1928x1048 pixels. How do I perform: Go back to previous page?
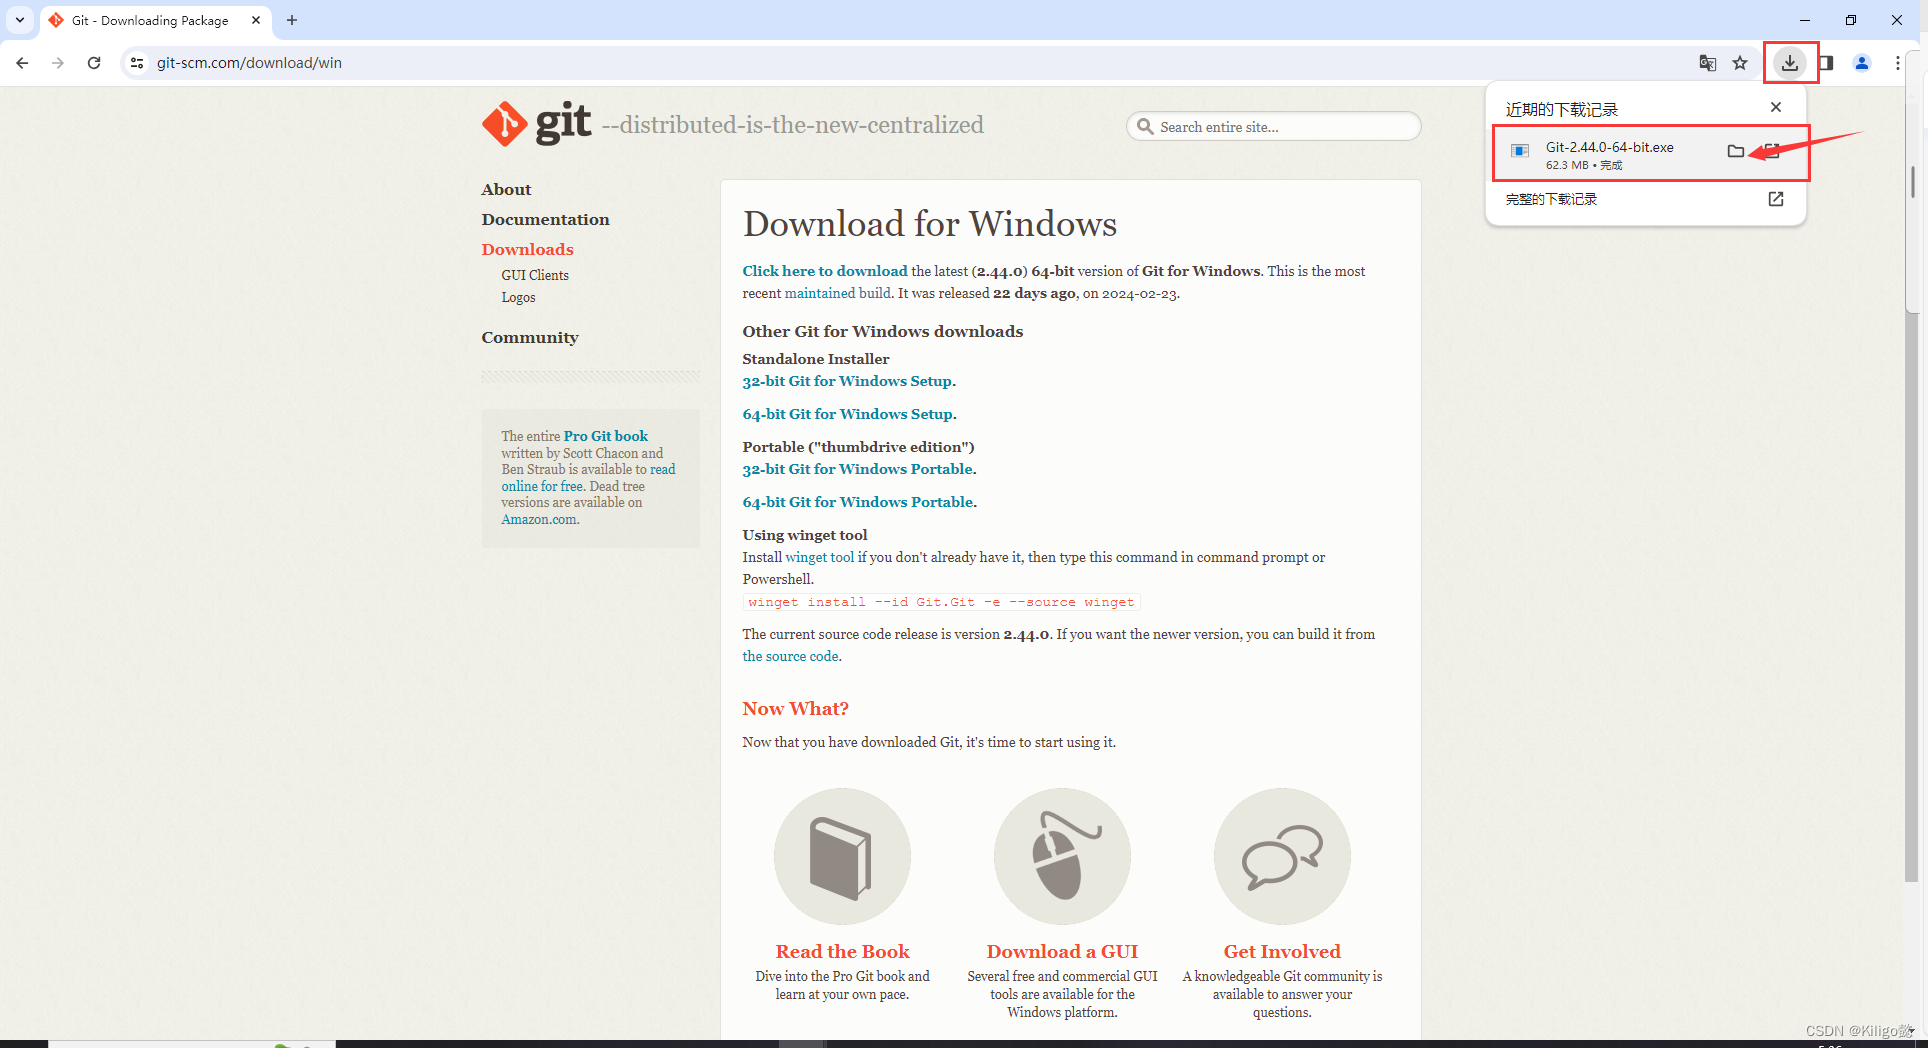(22, 63)
